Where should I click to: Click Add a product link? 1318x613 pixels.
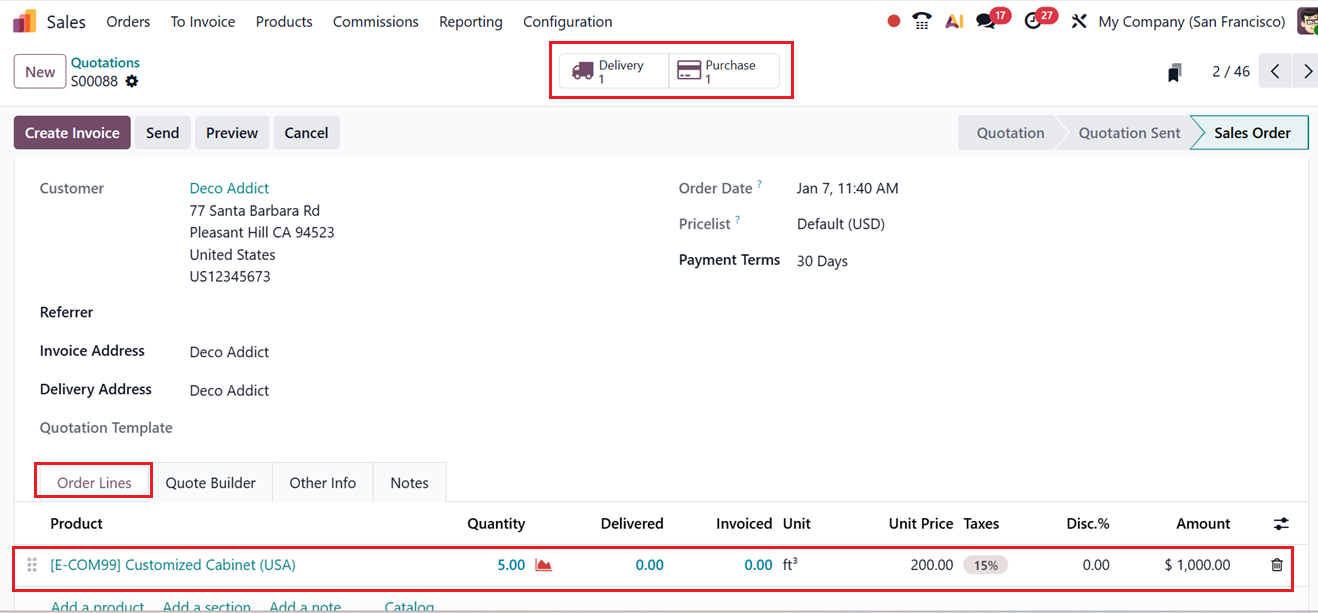pos(97,606)
